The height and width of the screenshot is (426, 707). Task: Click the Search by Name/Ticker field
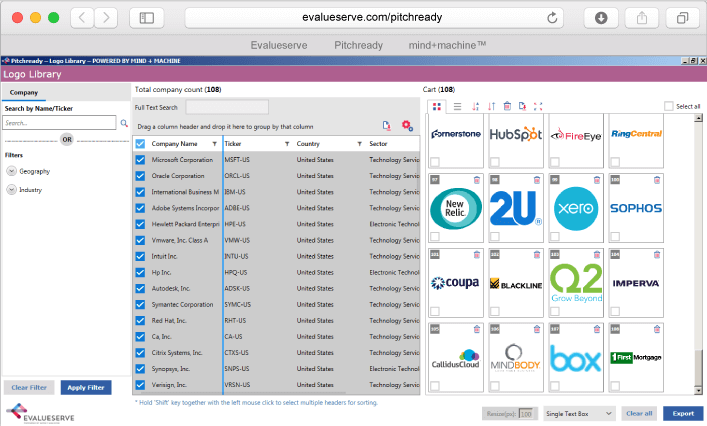[x=59, y=123]
